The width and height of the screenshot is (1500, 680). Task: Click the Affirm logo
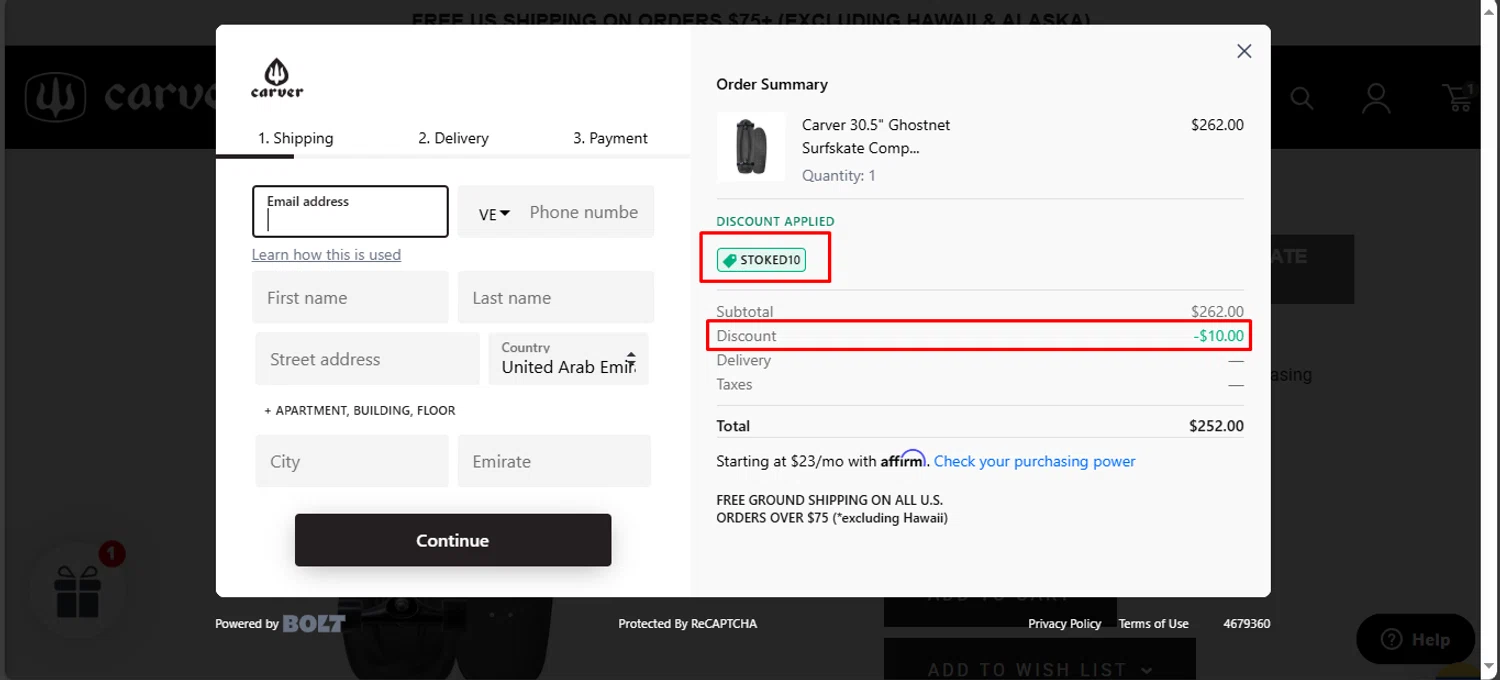tap(903, 460)
